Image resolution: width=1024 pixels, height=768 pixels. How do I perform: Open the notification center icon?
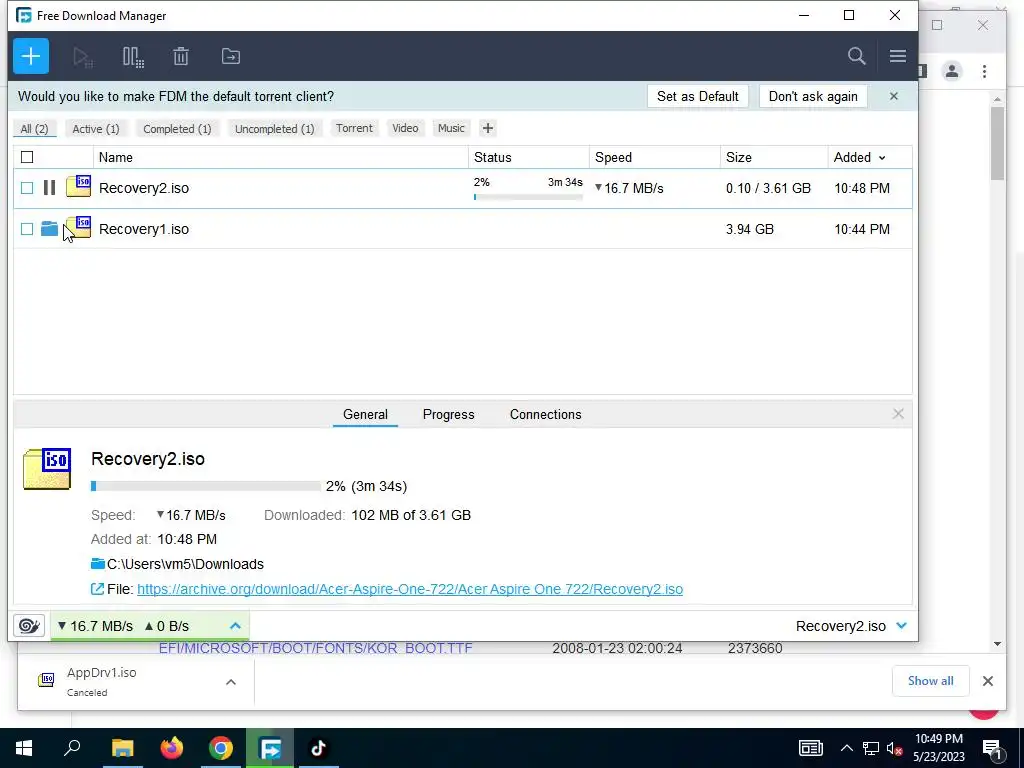pos(991,748)
